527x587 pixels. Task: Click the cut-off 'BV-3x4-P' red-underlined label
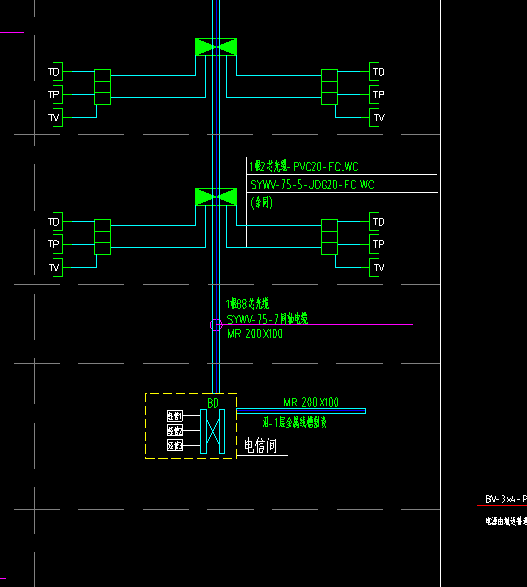506,499
